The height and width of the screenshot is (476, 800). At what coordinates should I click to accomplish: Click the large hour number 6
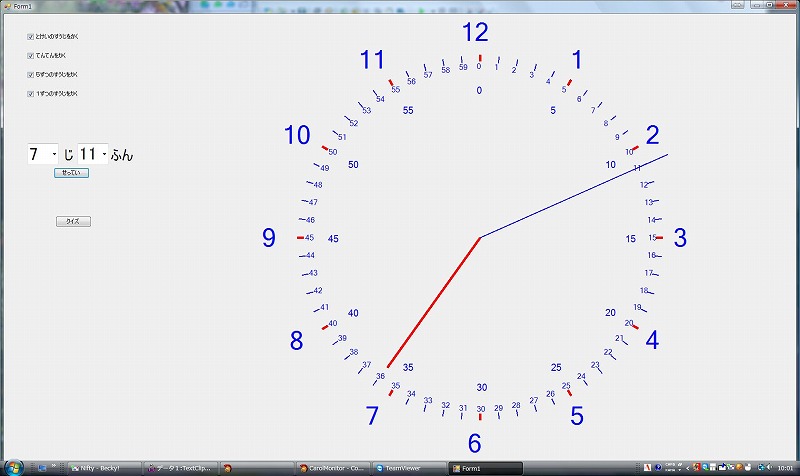click(474, 443)
